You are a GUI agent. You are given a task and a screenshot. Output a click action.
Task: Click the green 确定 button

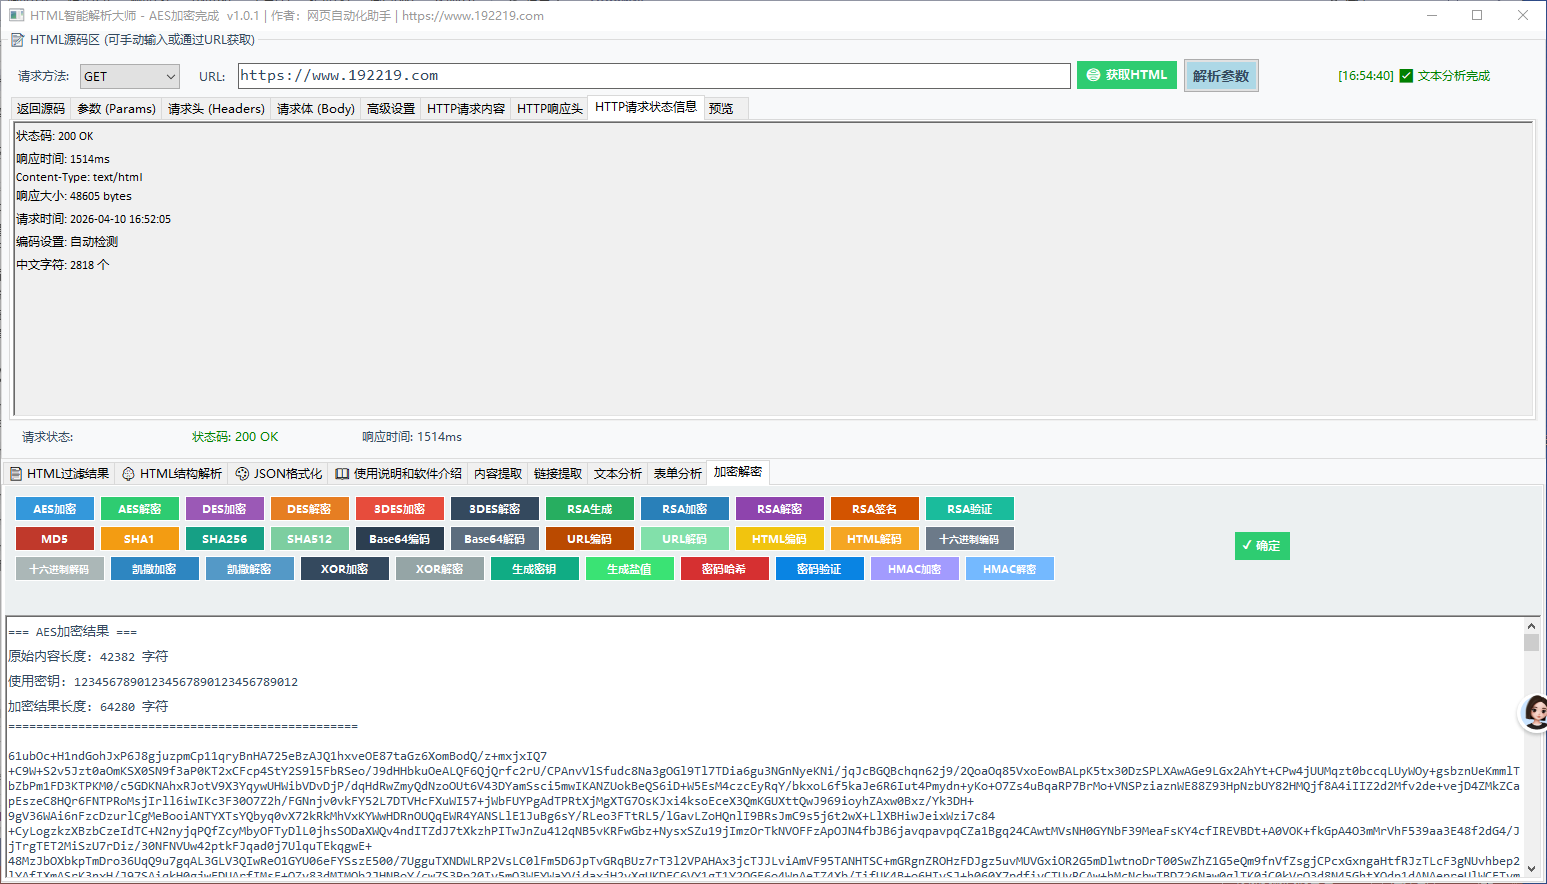1261,546
